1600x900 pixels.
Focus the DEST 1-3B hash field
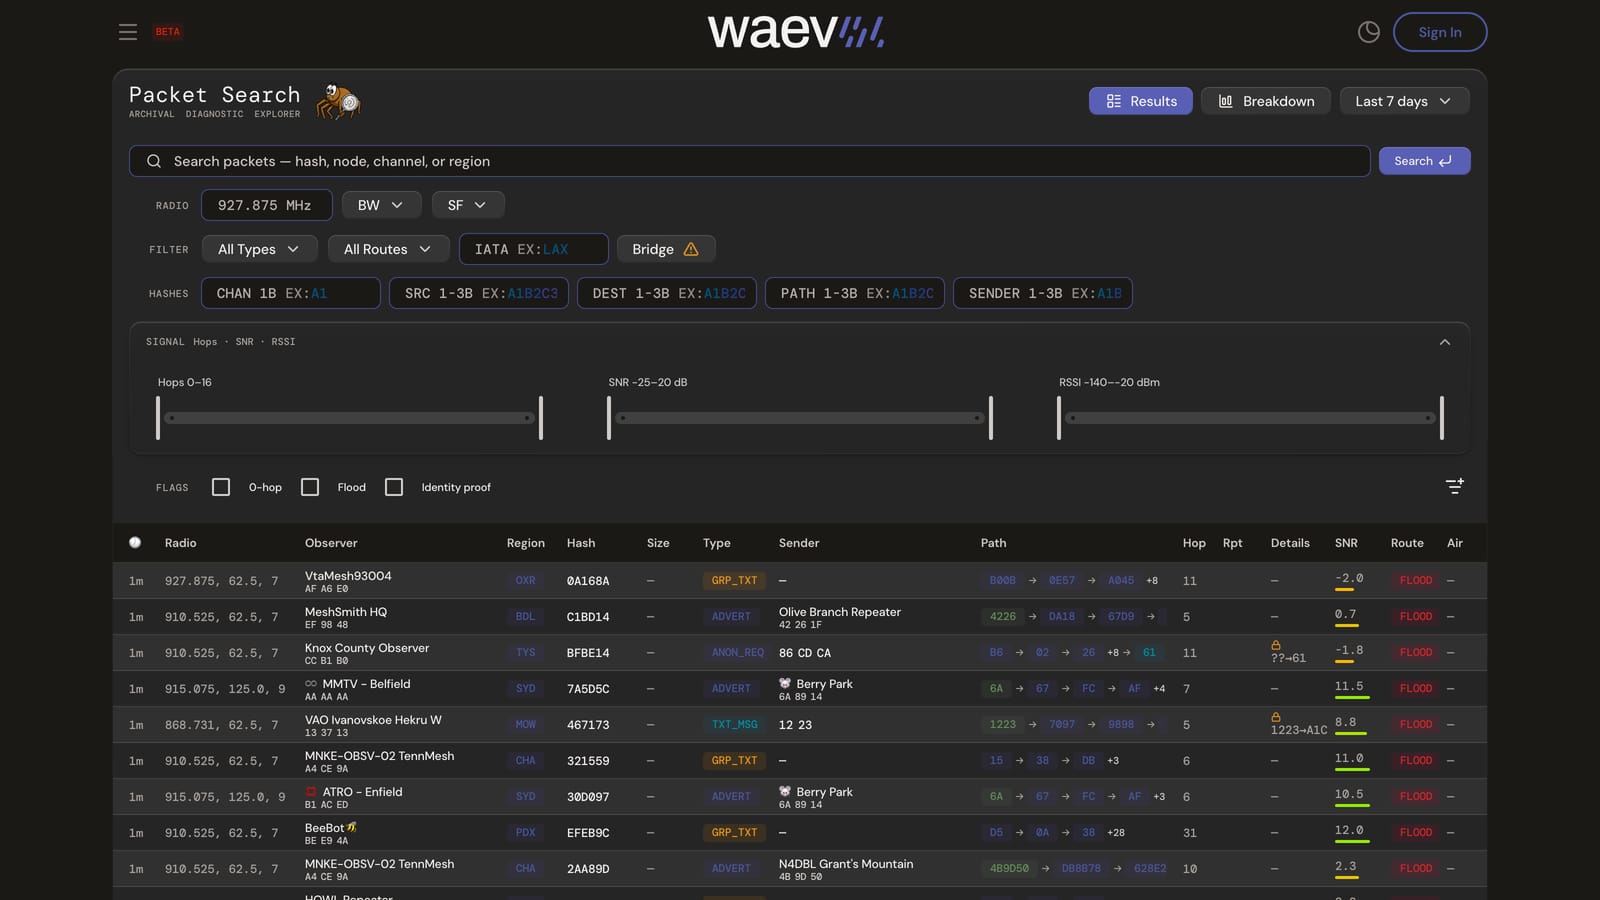667,293
